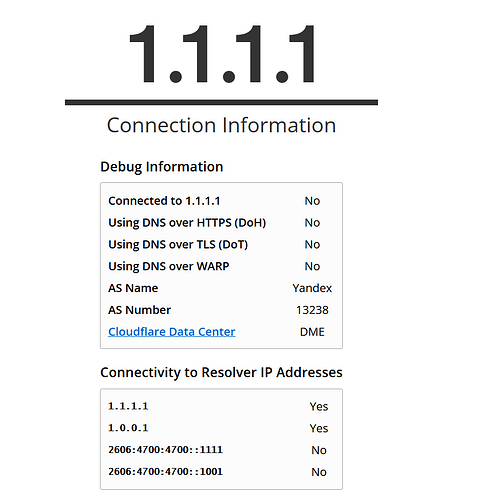Click the Connectivity to Resolver IP Addresses heading
The width and height of the screenshot is (494, 499).
pos(221,372)
